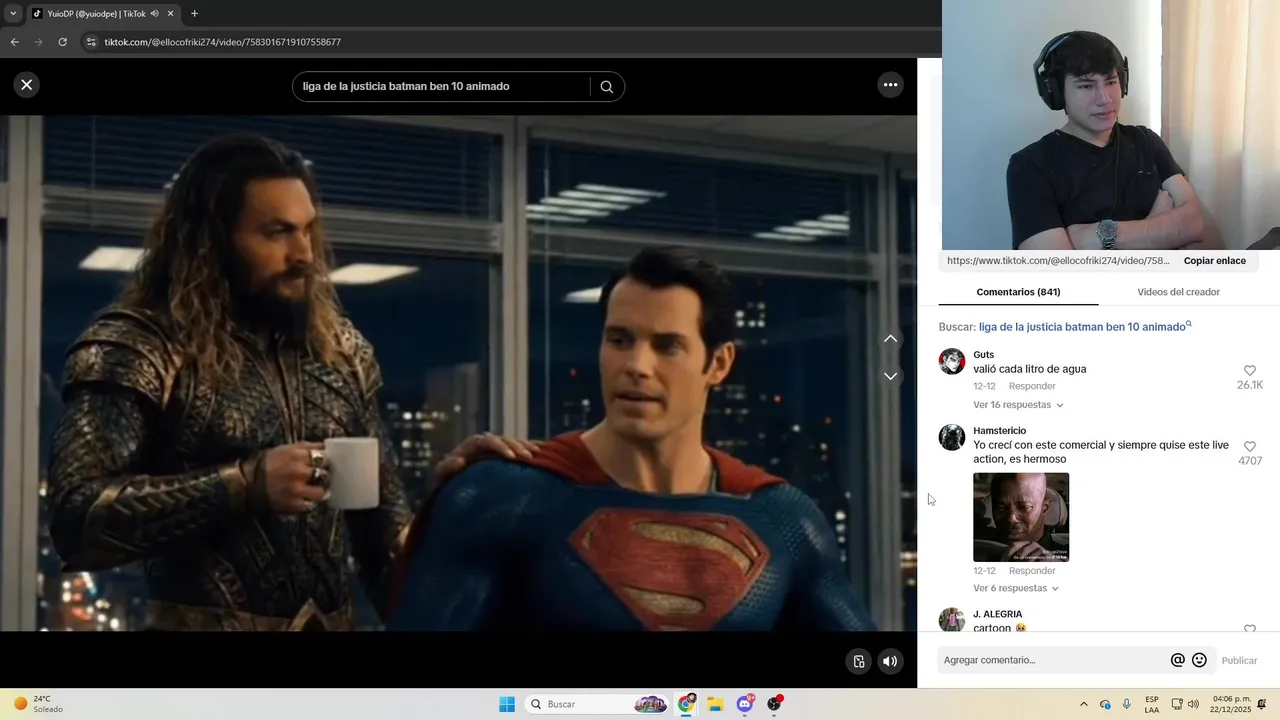Click the site info icon in address bar
1280x720 pixels.
coord(91,42)
